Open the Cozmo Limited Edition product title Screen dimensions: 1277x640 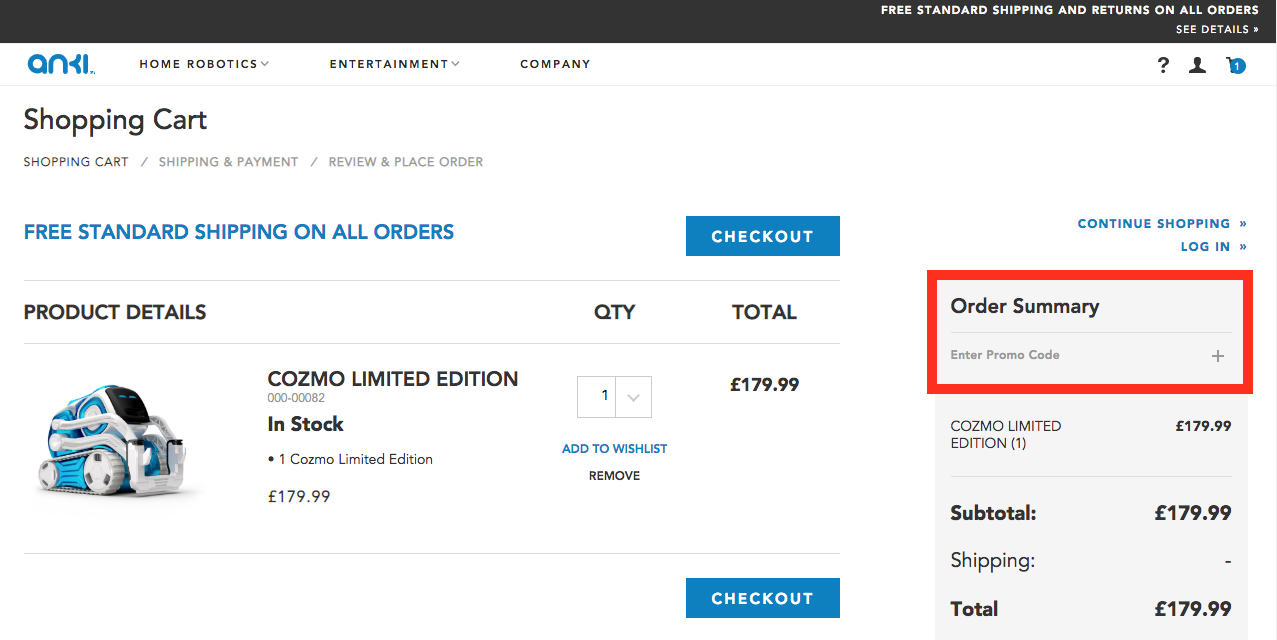(393, 379)
